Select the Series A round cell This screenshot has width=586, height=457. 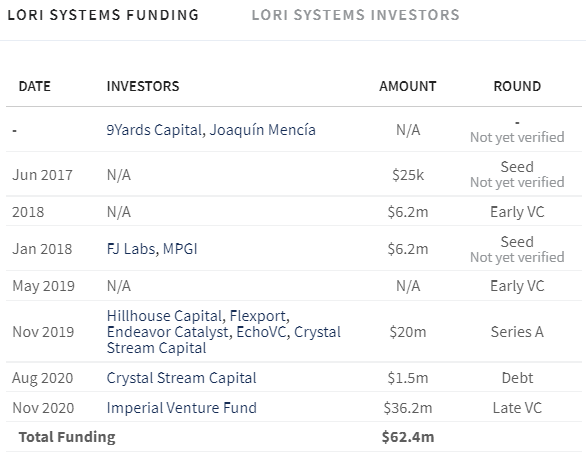pos(517,332)
